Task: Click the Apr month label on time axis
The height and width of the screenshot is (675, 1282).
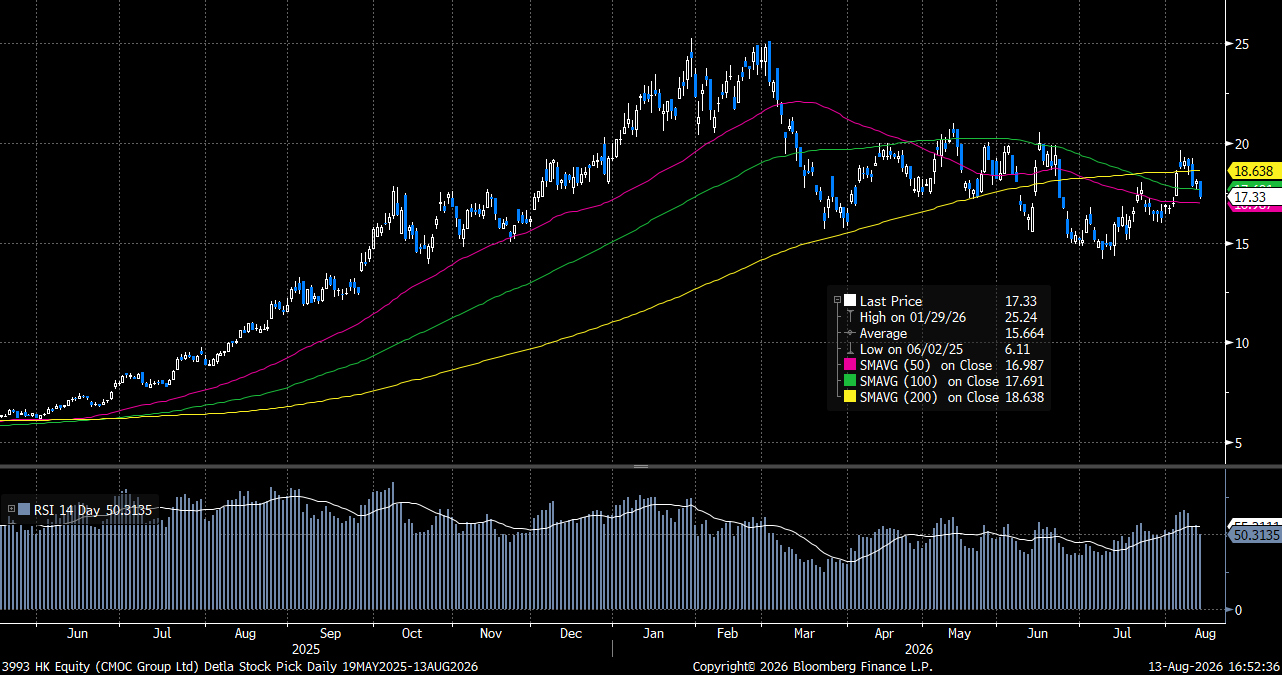Action: pyautogui.click(x=884, y=634)
